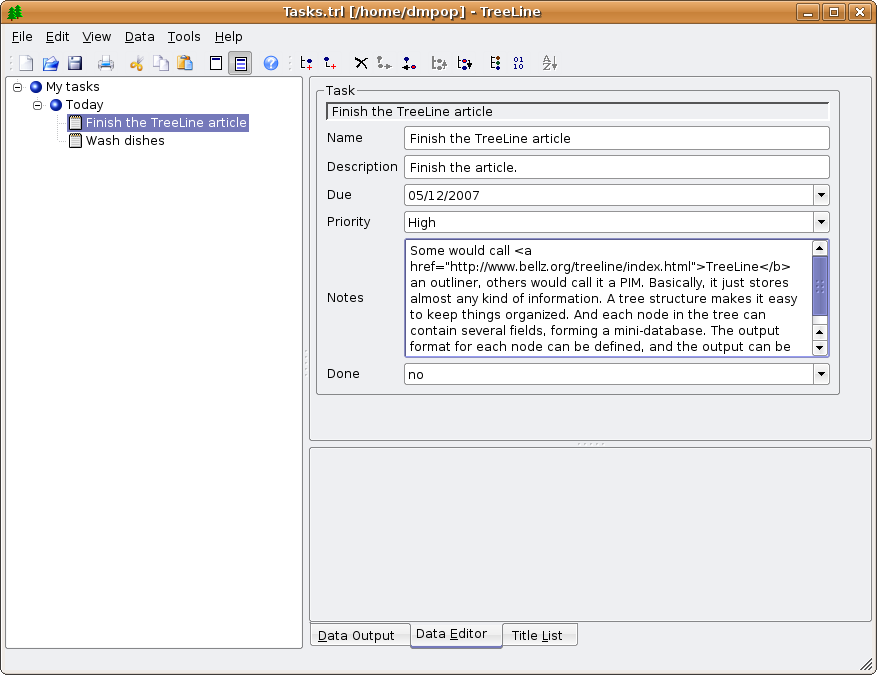Click the blue sphere icon beside My tasks
This screenshot has width=877, height=675.
pyautogui.click(x=36, y=87)
